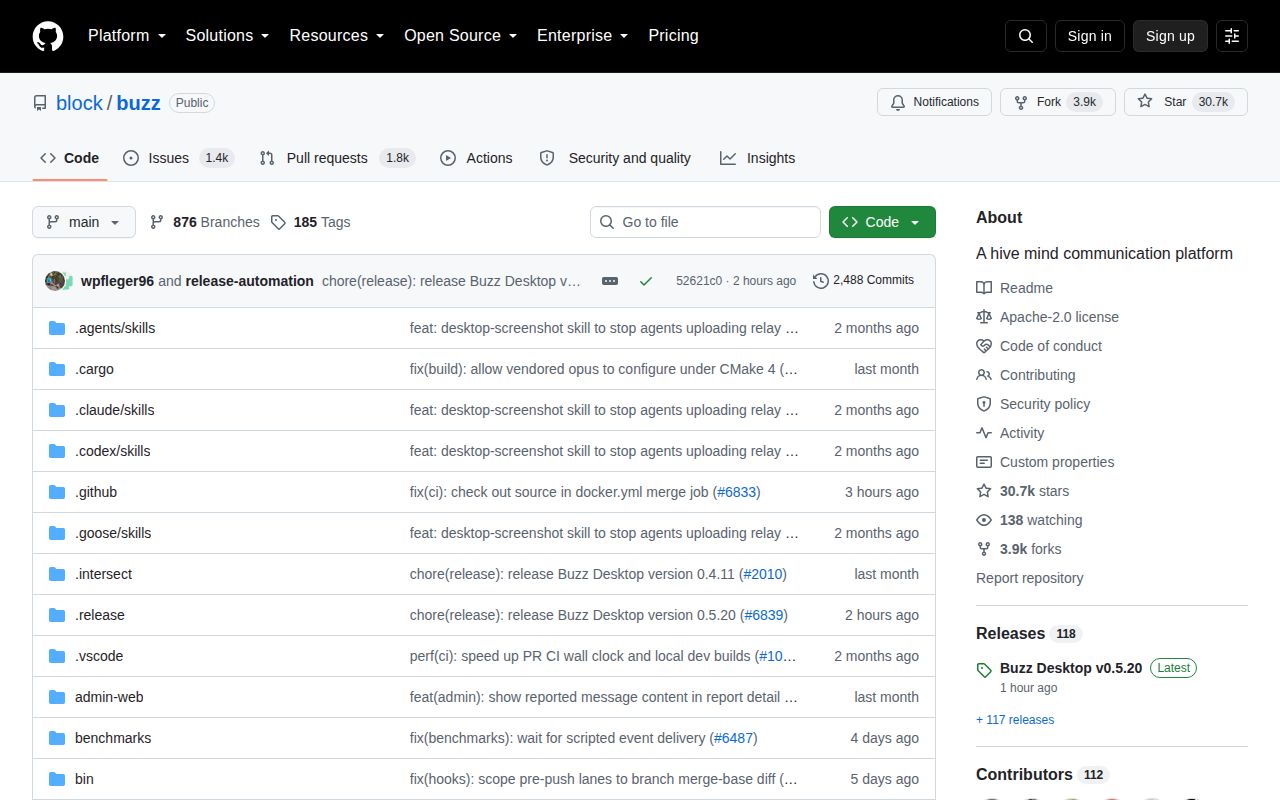
Task: Open commit hash 52621c0
Action: coord(699,281)
